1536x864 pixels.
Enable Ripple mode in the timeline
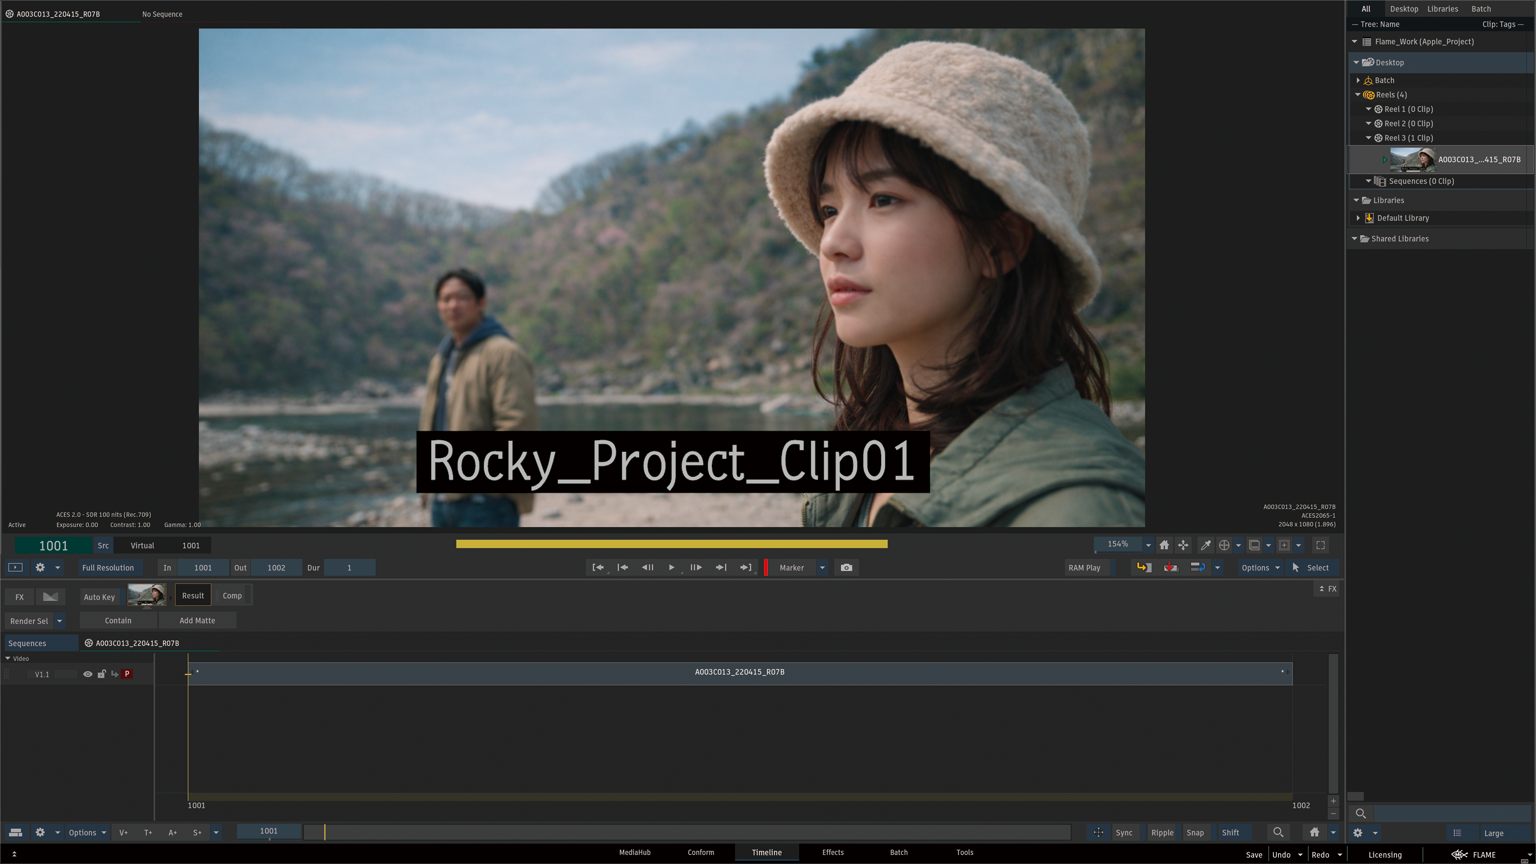point(1162,832)
